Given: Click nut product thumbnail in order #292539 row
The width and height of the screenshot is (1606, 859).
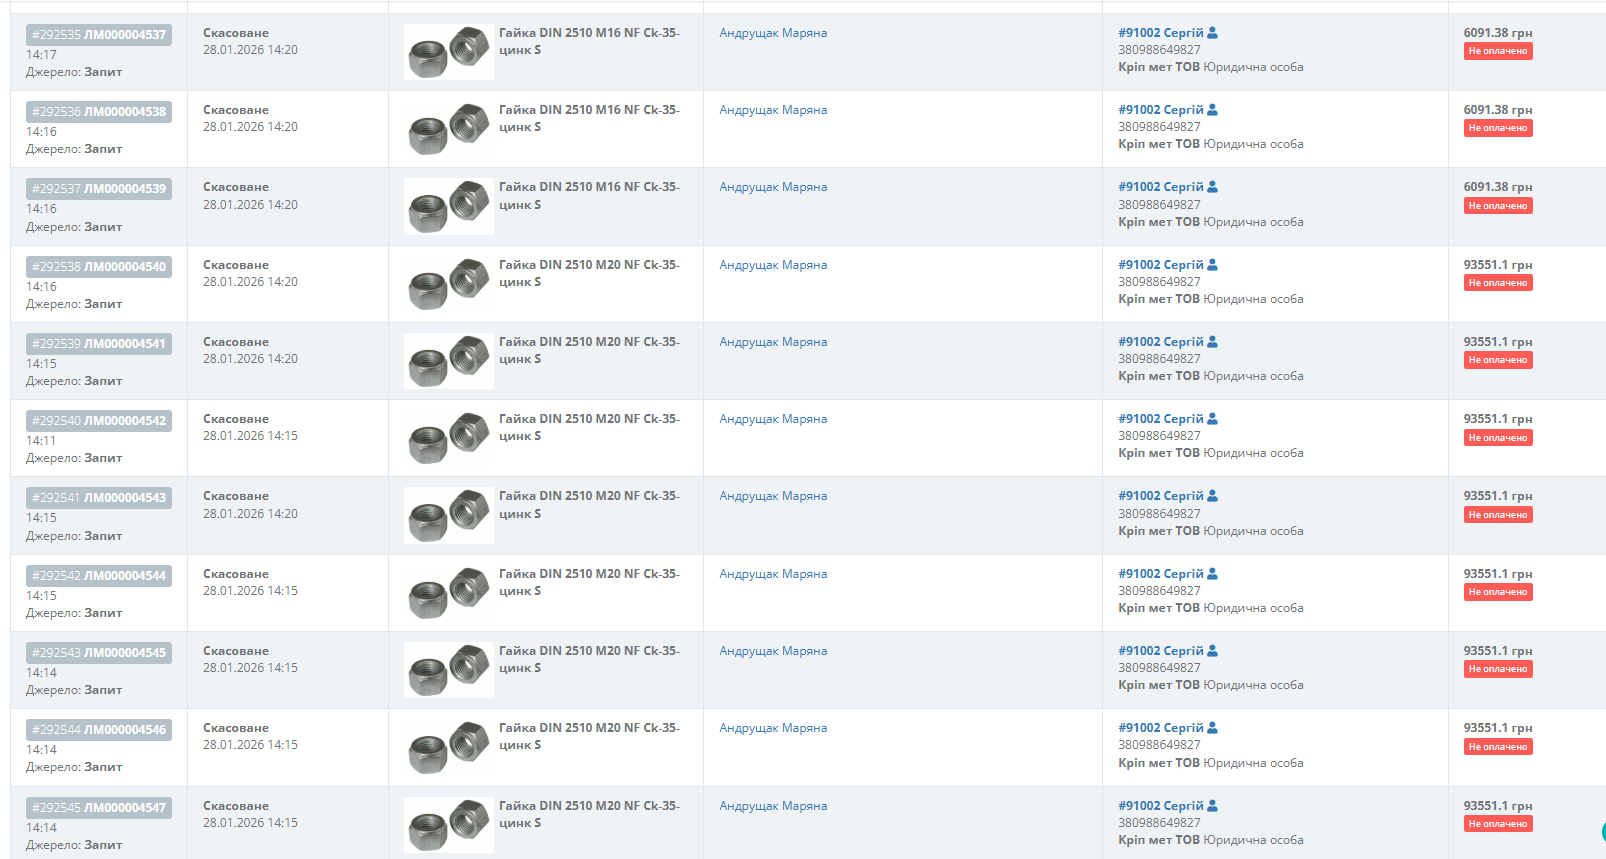Looking at the screenshot, I should [x=448, y=361].
